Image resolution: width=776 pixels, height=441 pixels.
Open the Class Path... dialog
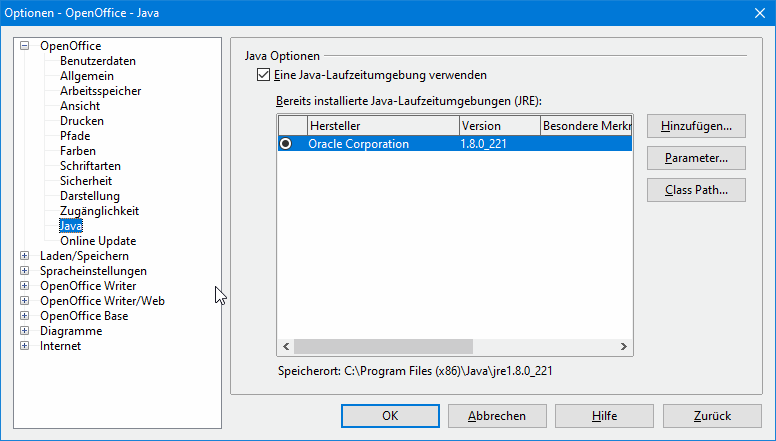pos(696,190)
